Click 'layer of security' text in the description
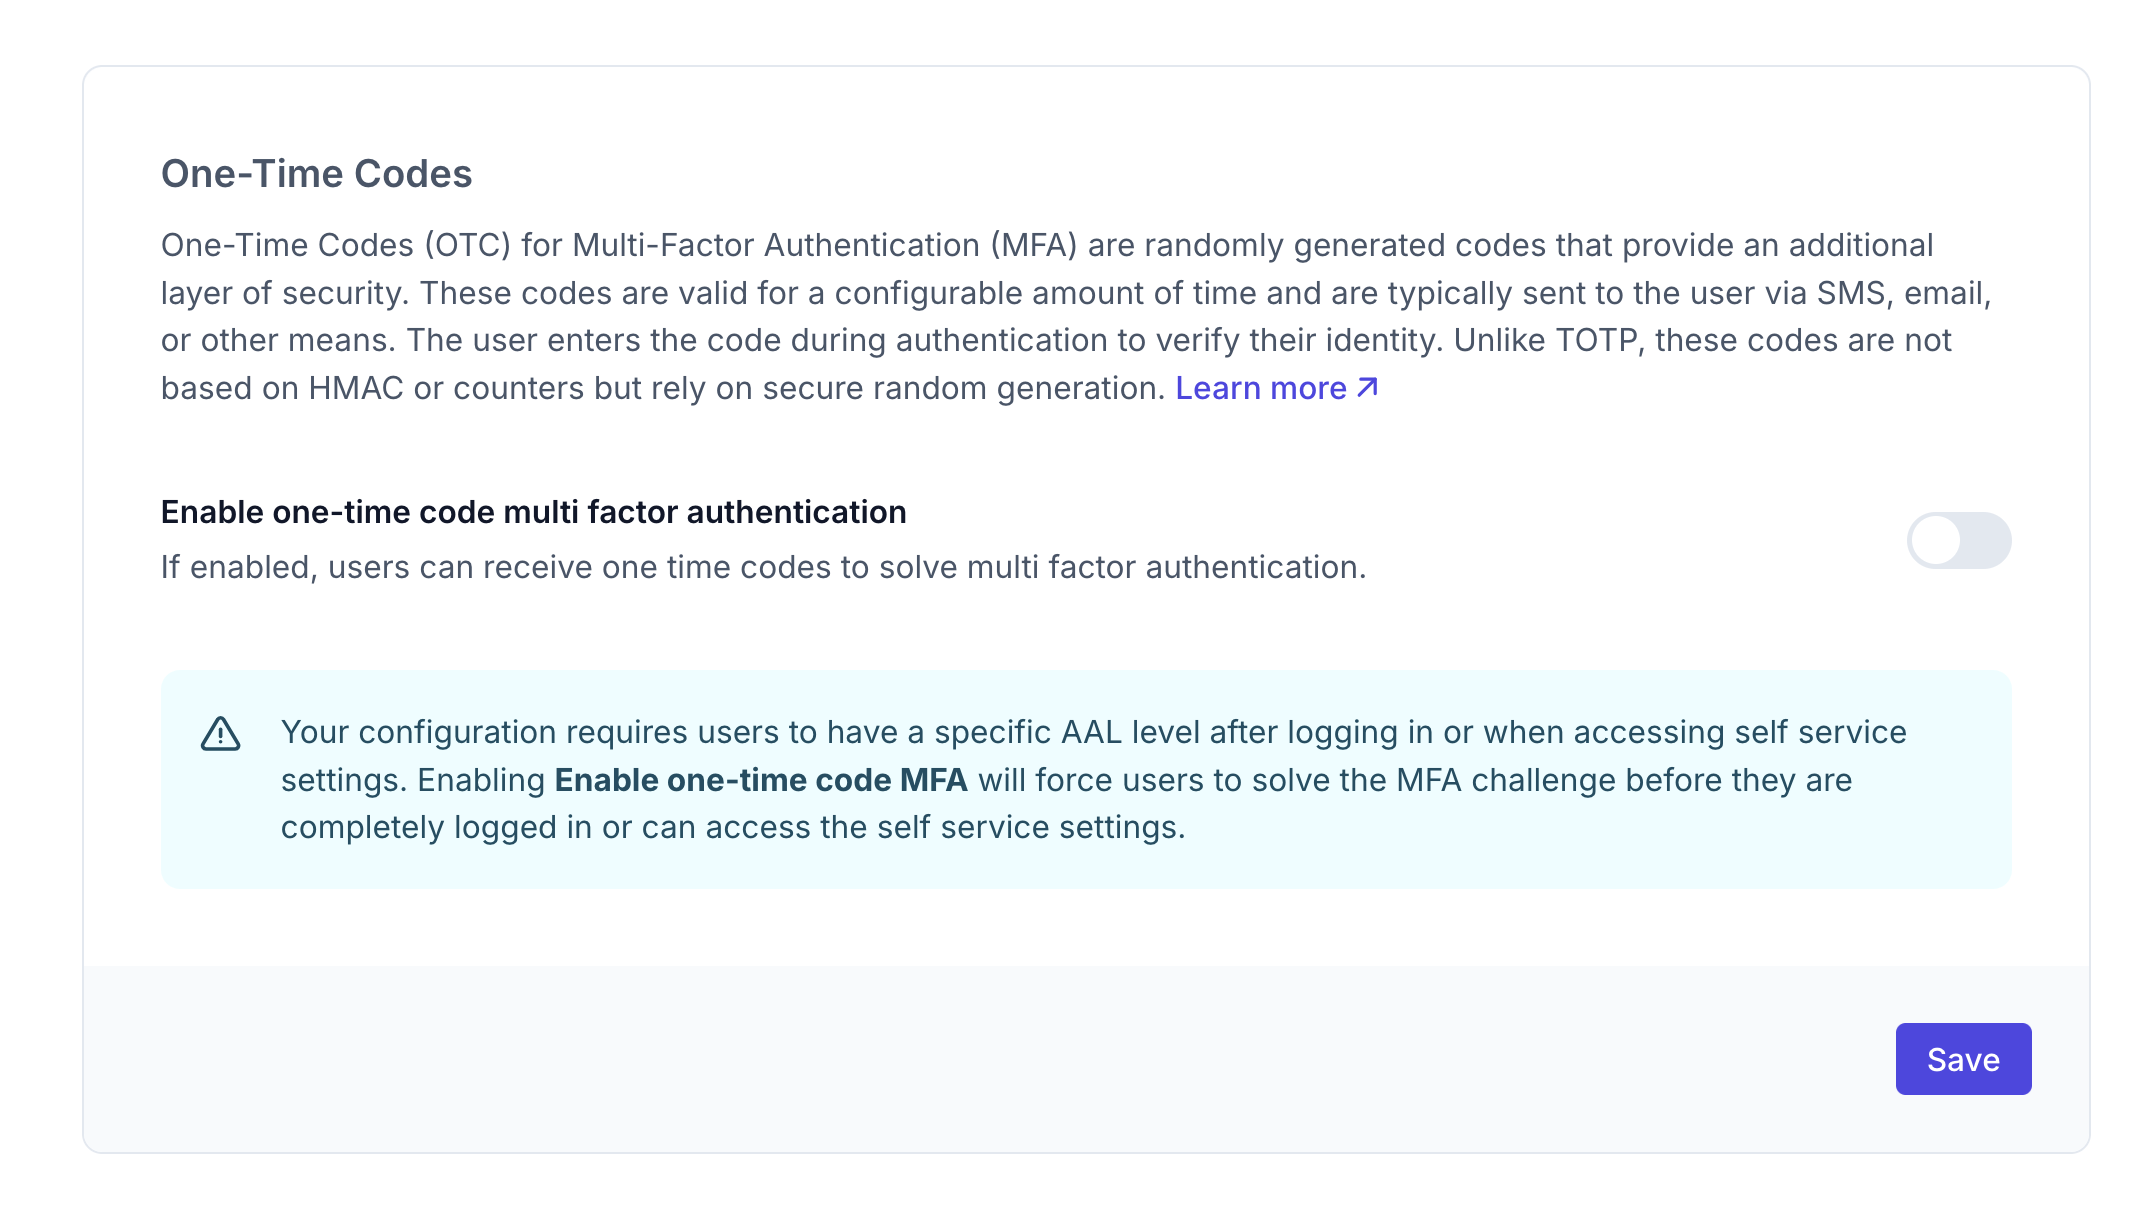This screenshot has width=2146, height=1218. click(x=283, y=293)
